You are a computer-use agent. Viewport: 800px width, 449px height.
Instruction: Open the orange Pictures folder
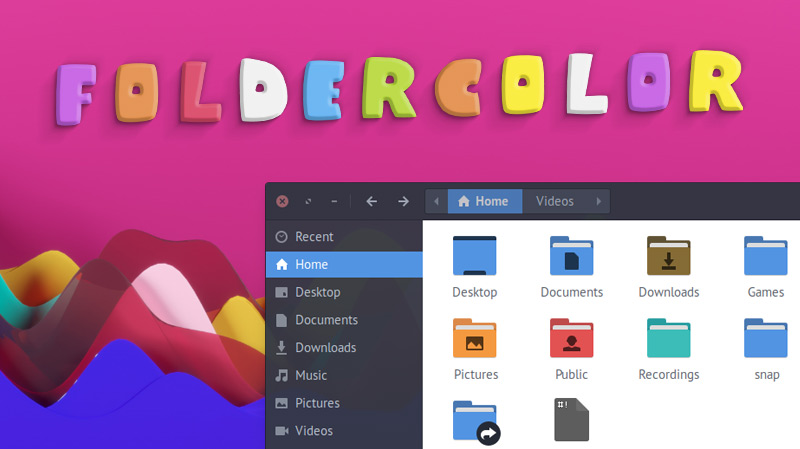point(474,338)
